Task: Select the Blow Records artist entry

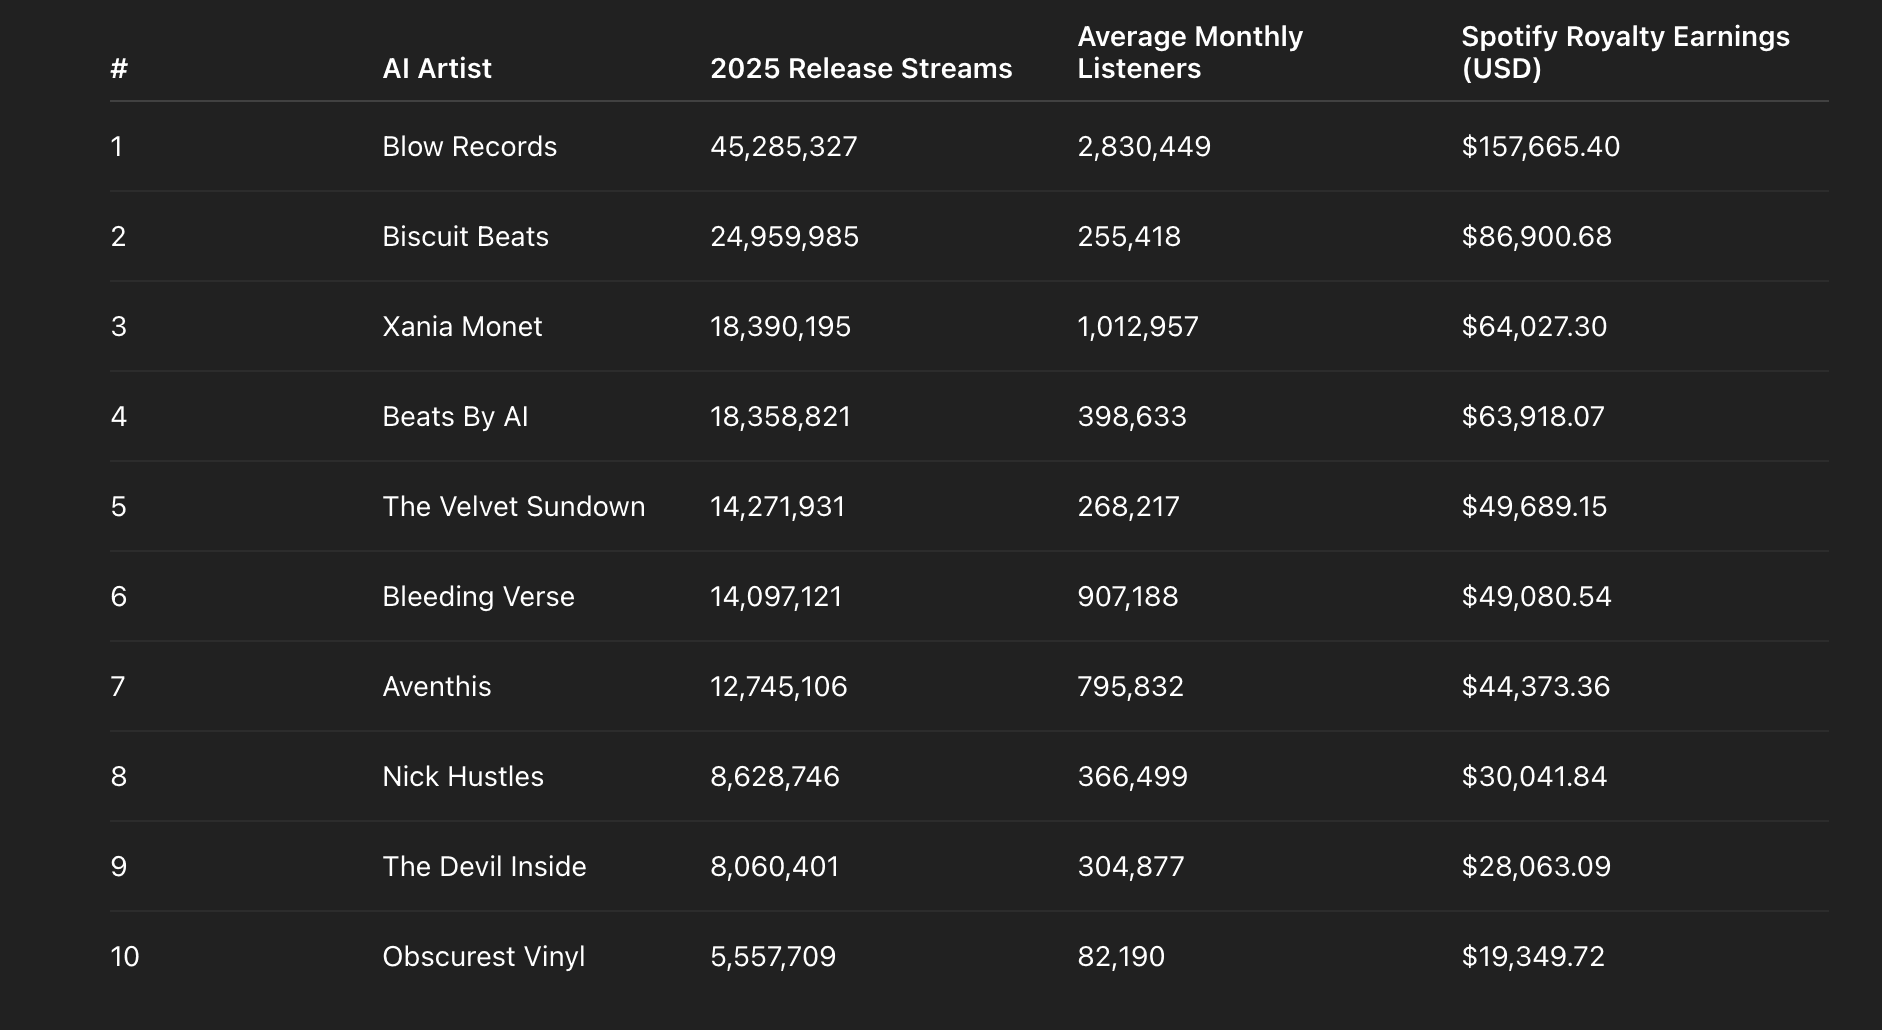Action: point(470,146)
